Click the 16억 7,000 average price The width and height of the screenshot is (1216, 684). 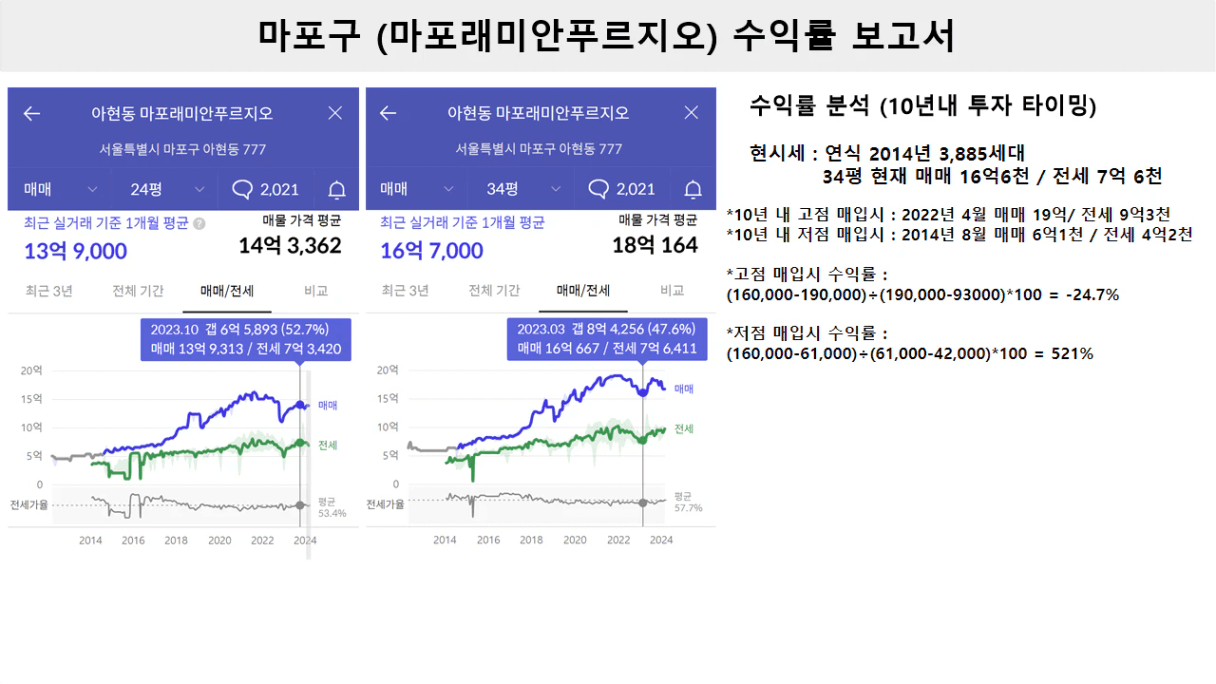[x=432, y=251]
